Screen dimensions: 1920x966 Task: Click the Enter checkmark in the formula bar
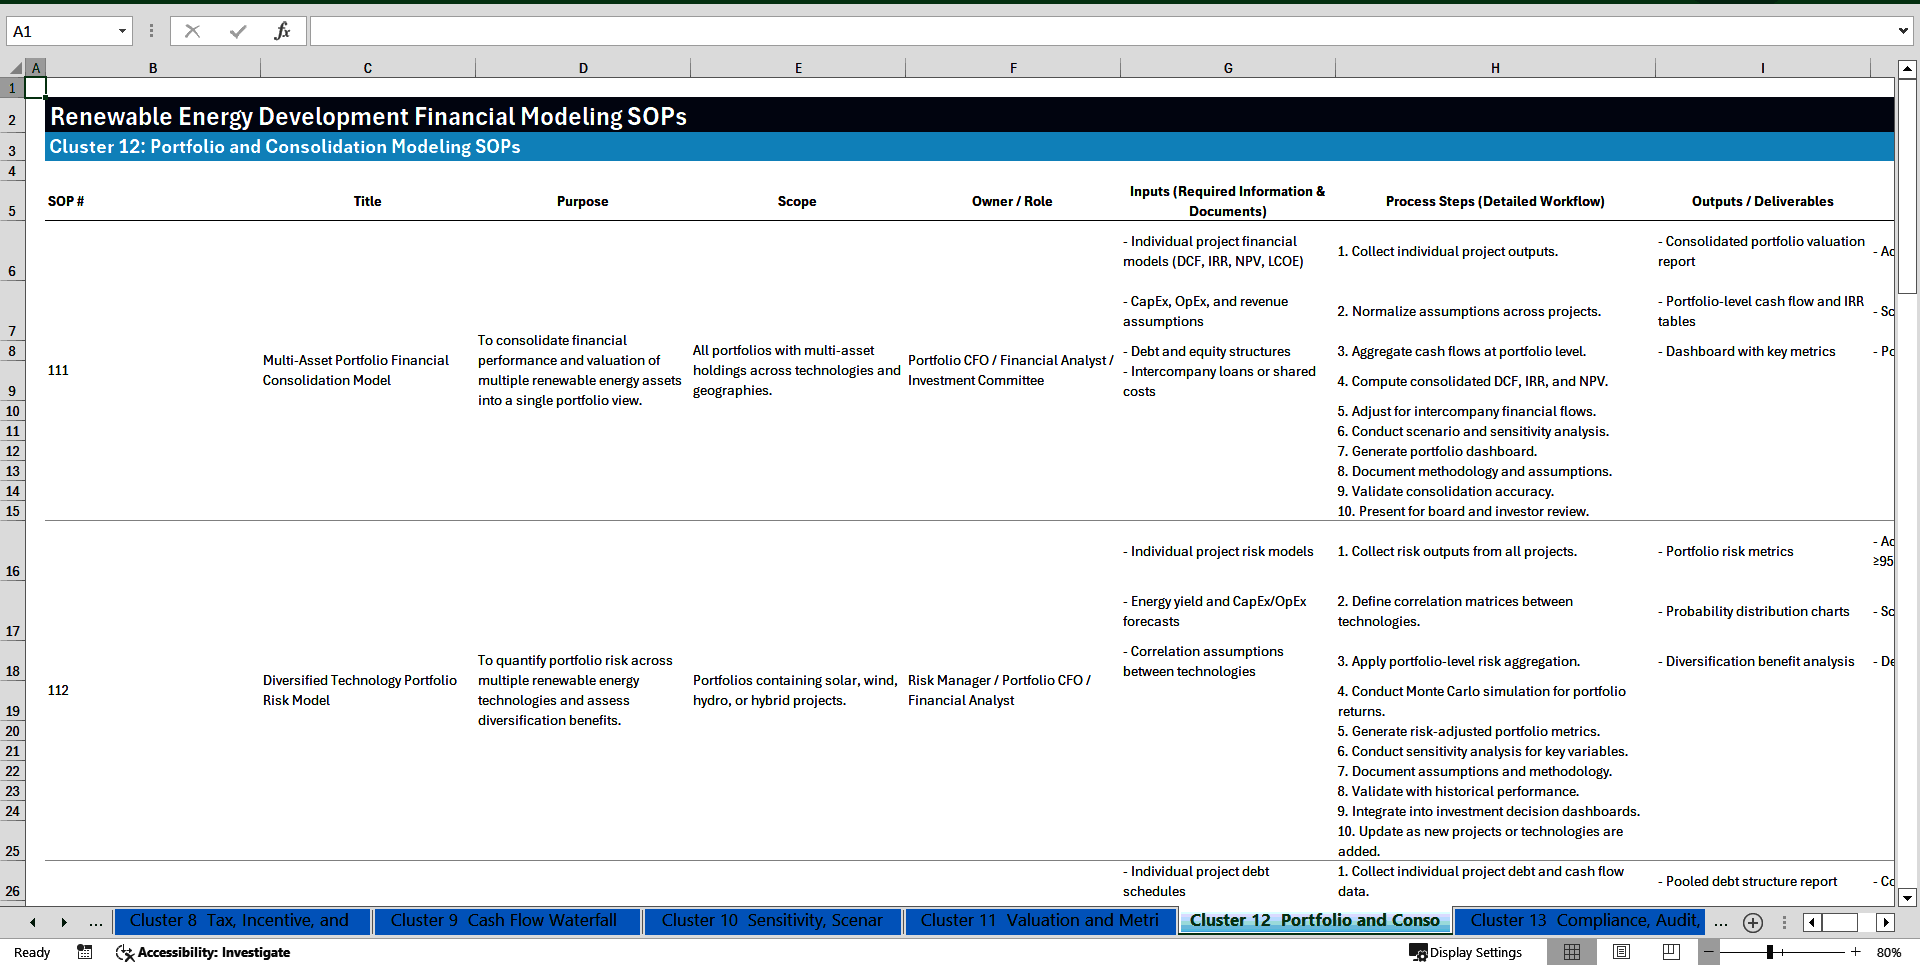click(238, 30)
